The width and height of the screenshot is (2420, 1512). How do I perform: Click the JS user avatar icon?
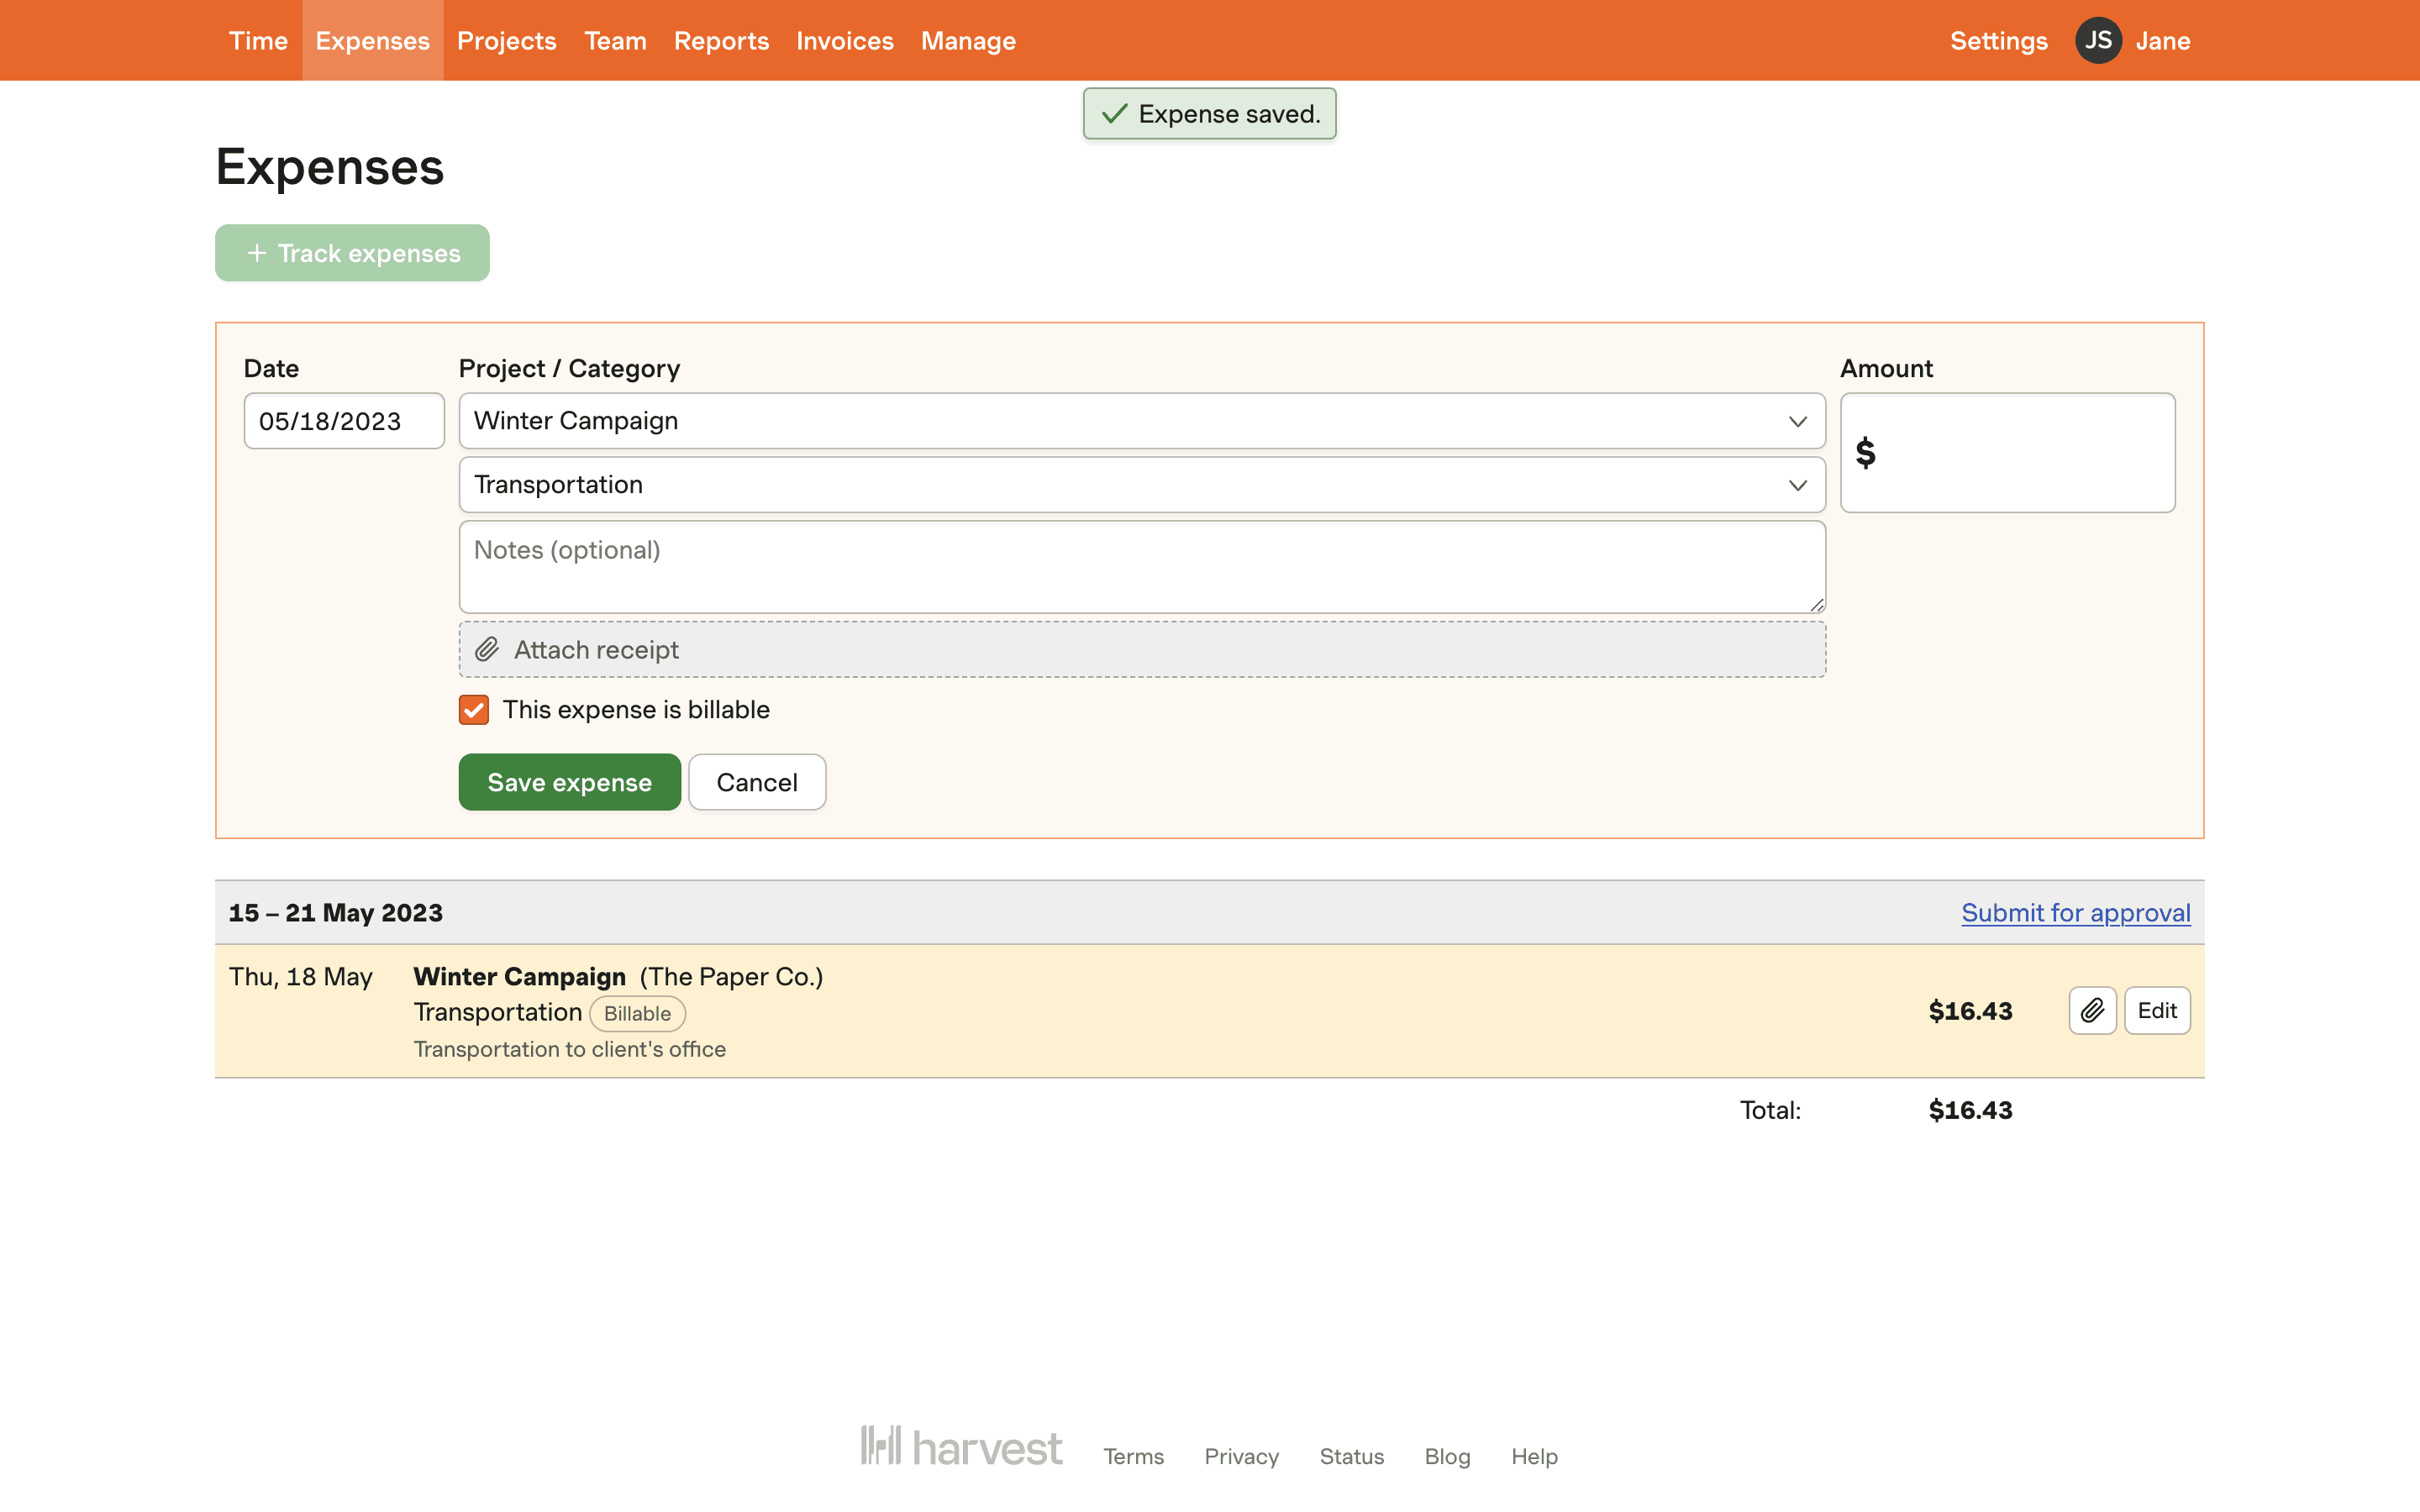point(2097,41)
